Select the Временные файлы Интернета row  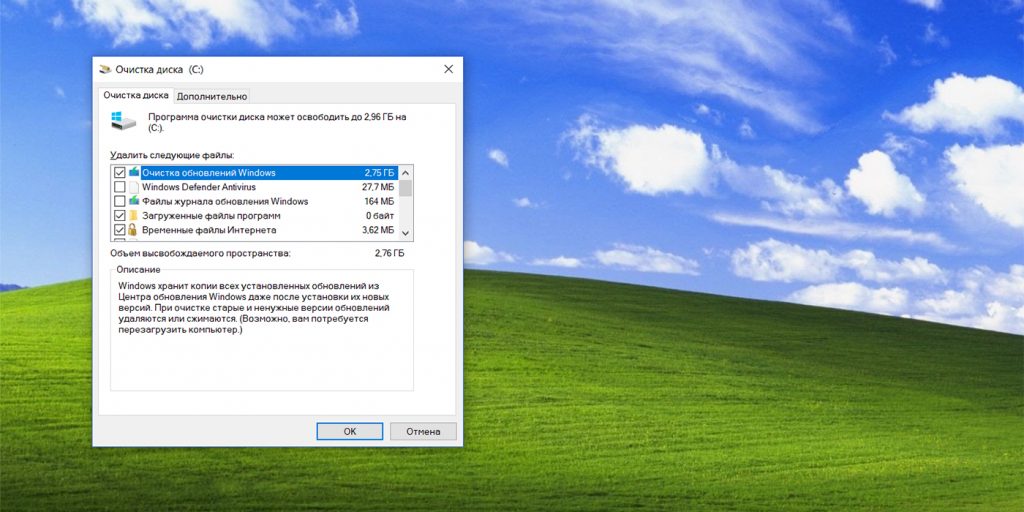[x=255, y=230]
